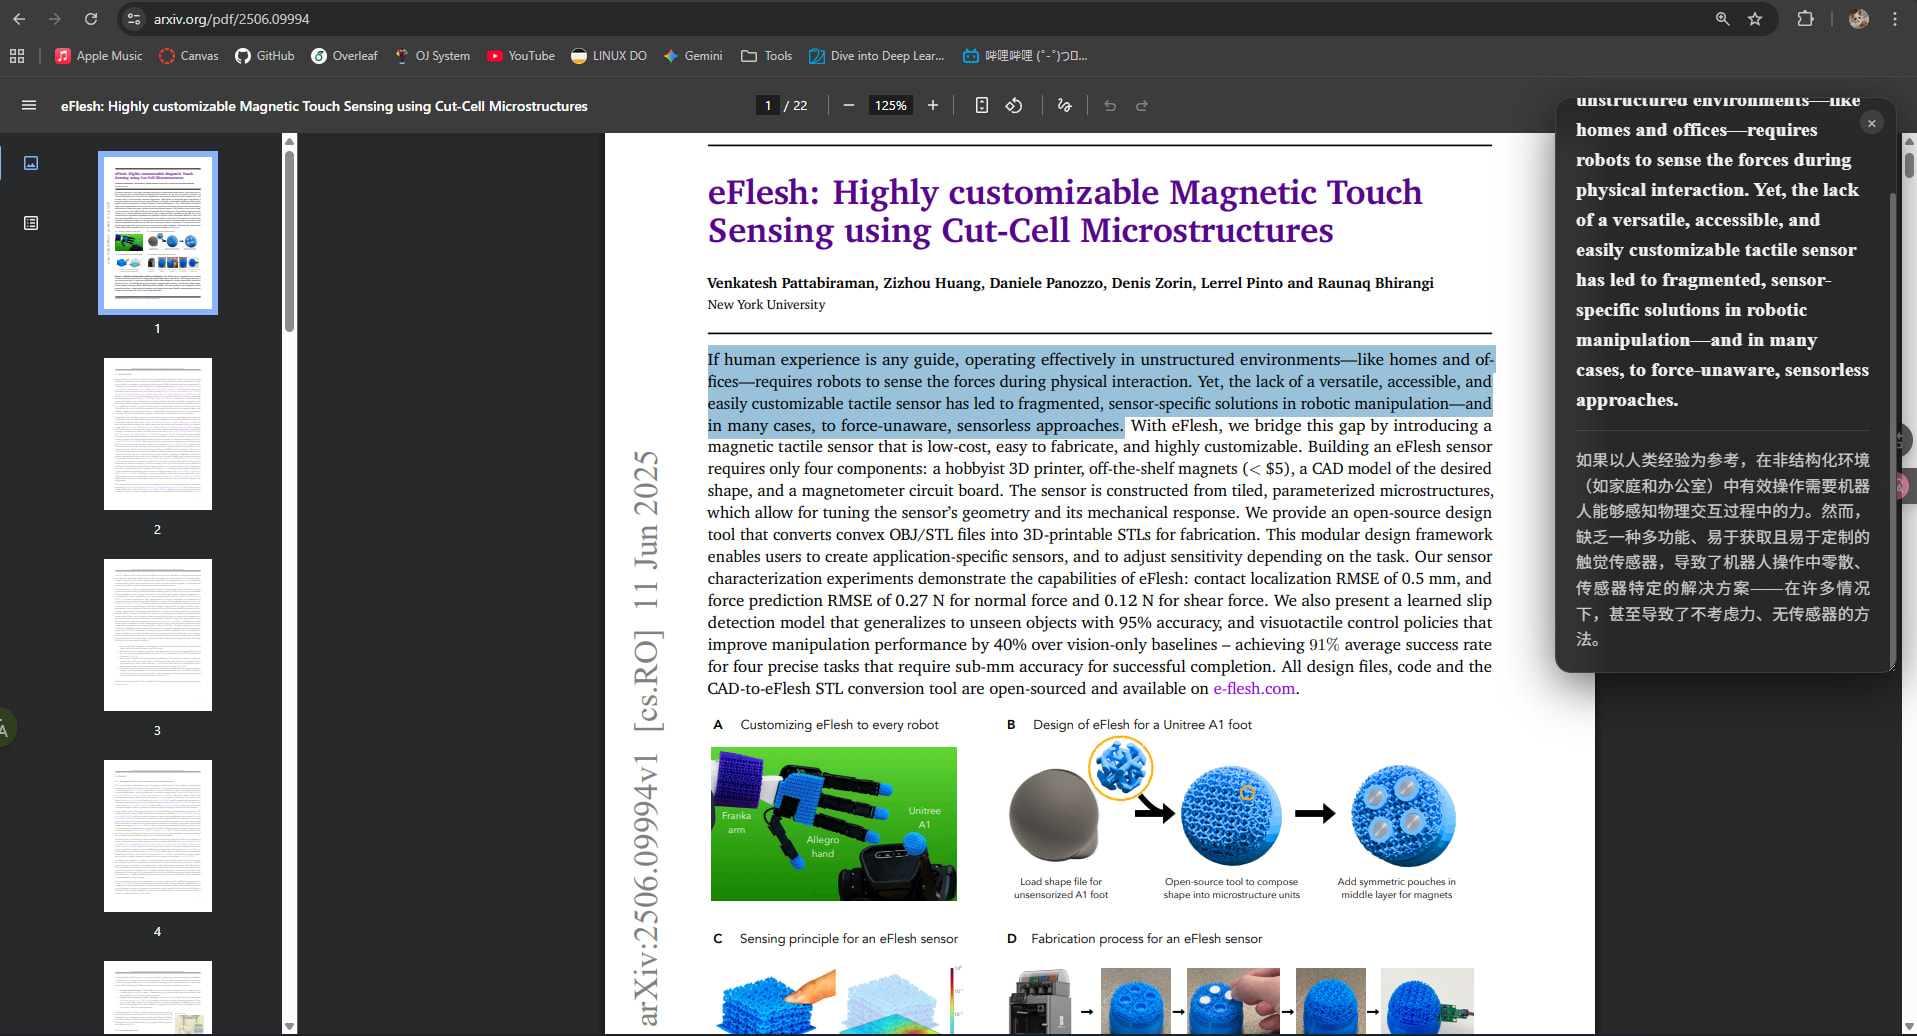Open the Chrome three-dot menu
1917x1036 pixels.
(x=1895, y=19)
